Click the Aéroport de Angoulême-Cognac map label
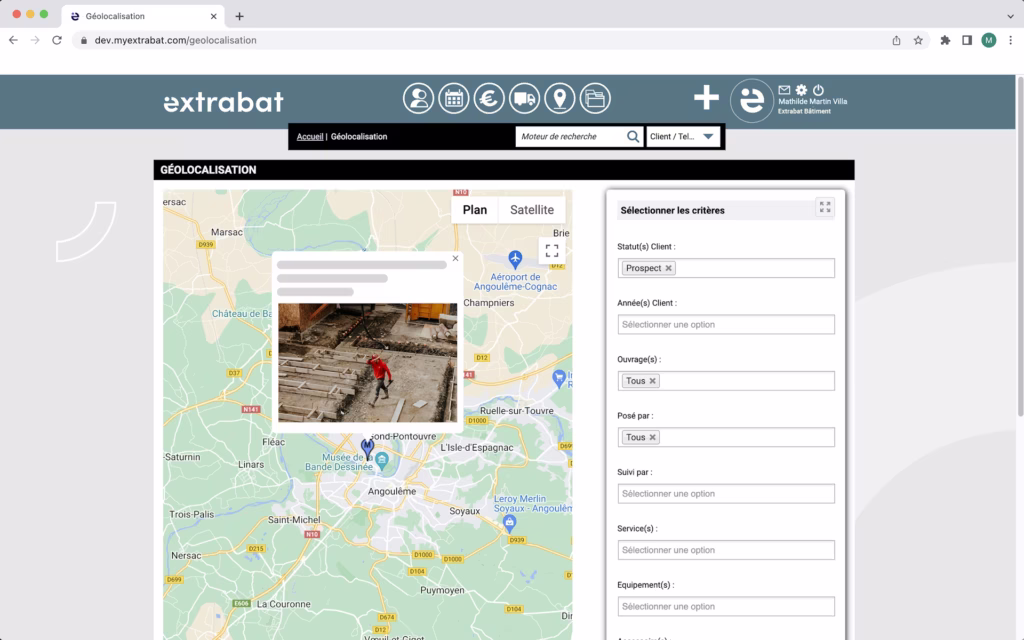The height and width of the screenshot is (640, 1024). [x=515, y=281]
